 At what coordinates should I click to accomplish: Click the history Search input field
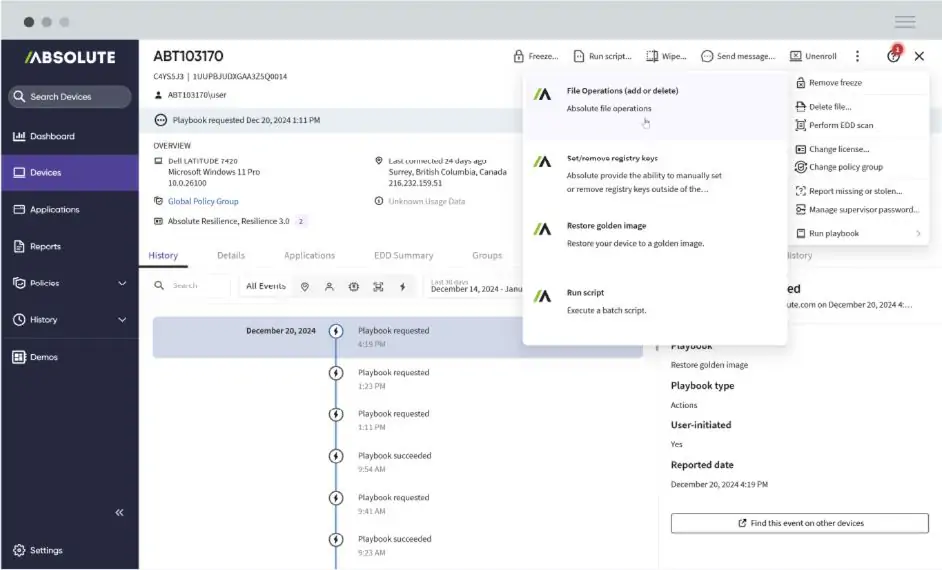coord(192,286)
